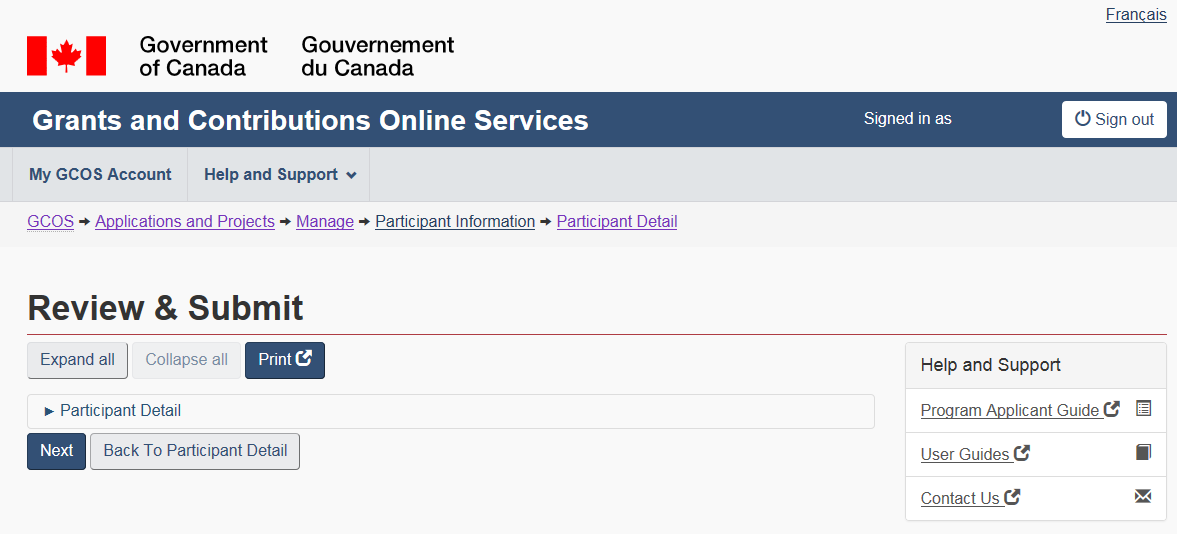Click external-link icon after Contact Us
Viewport: 1177px width, 534px height.
tap(1013, 497)
